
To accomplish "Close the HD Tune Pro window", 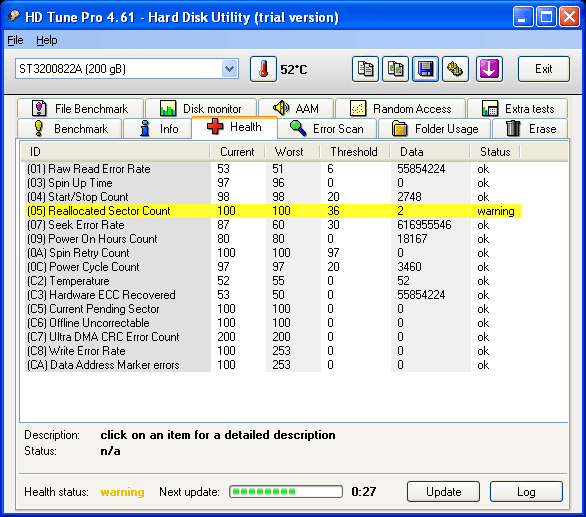I will (x=569, y=17).
